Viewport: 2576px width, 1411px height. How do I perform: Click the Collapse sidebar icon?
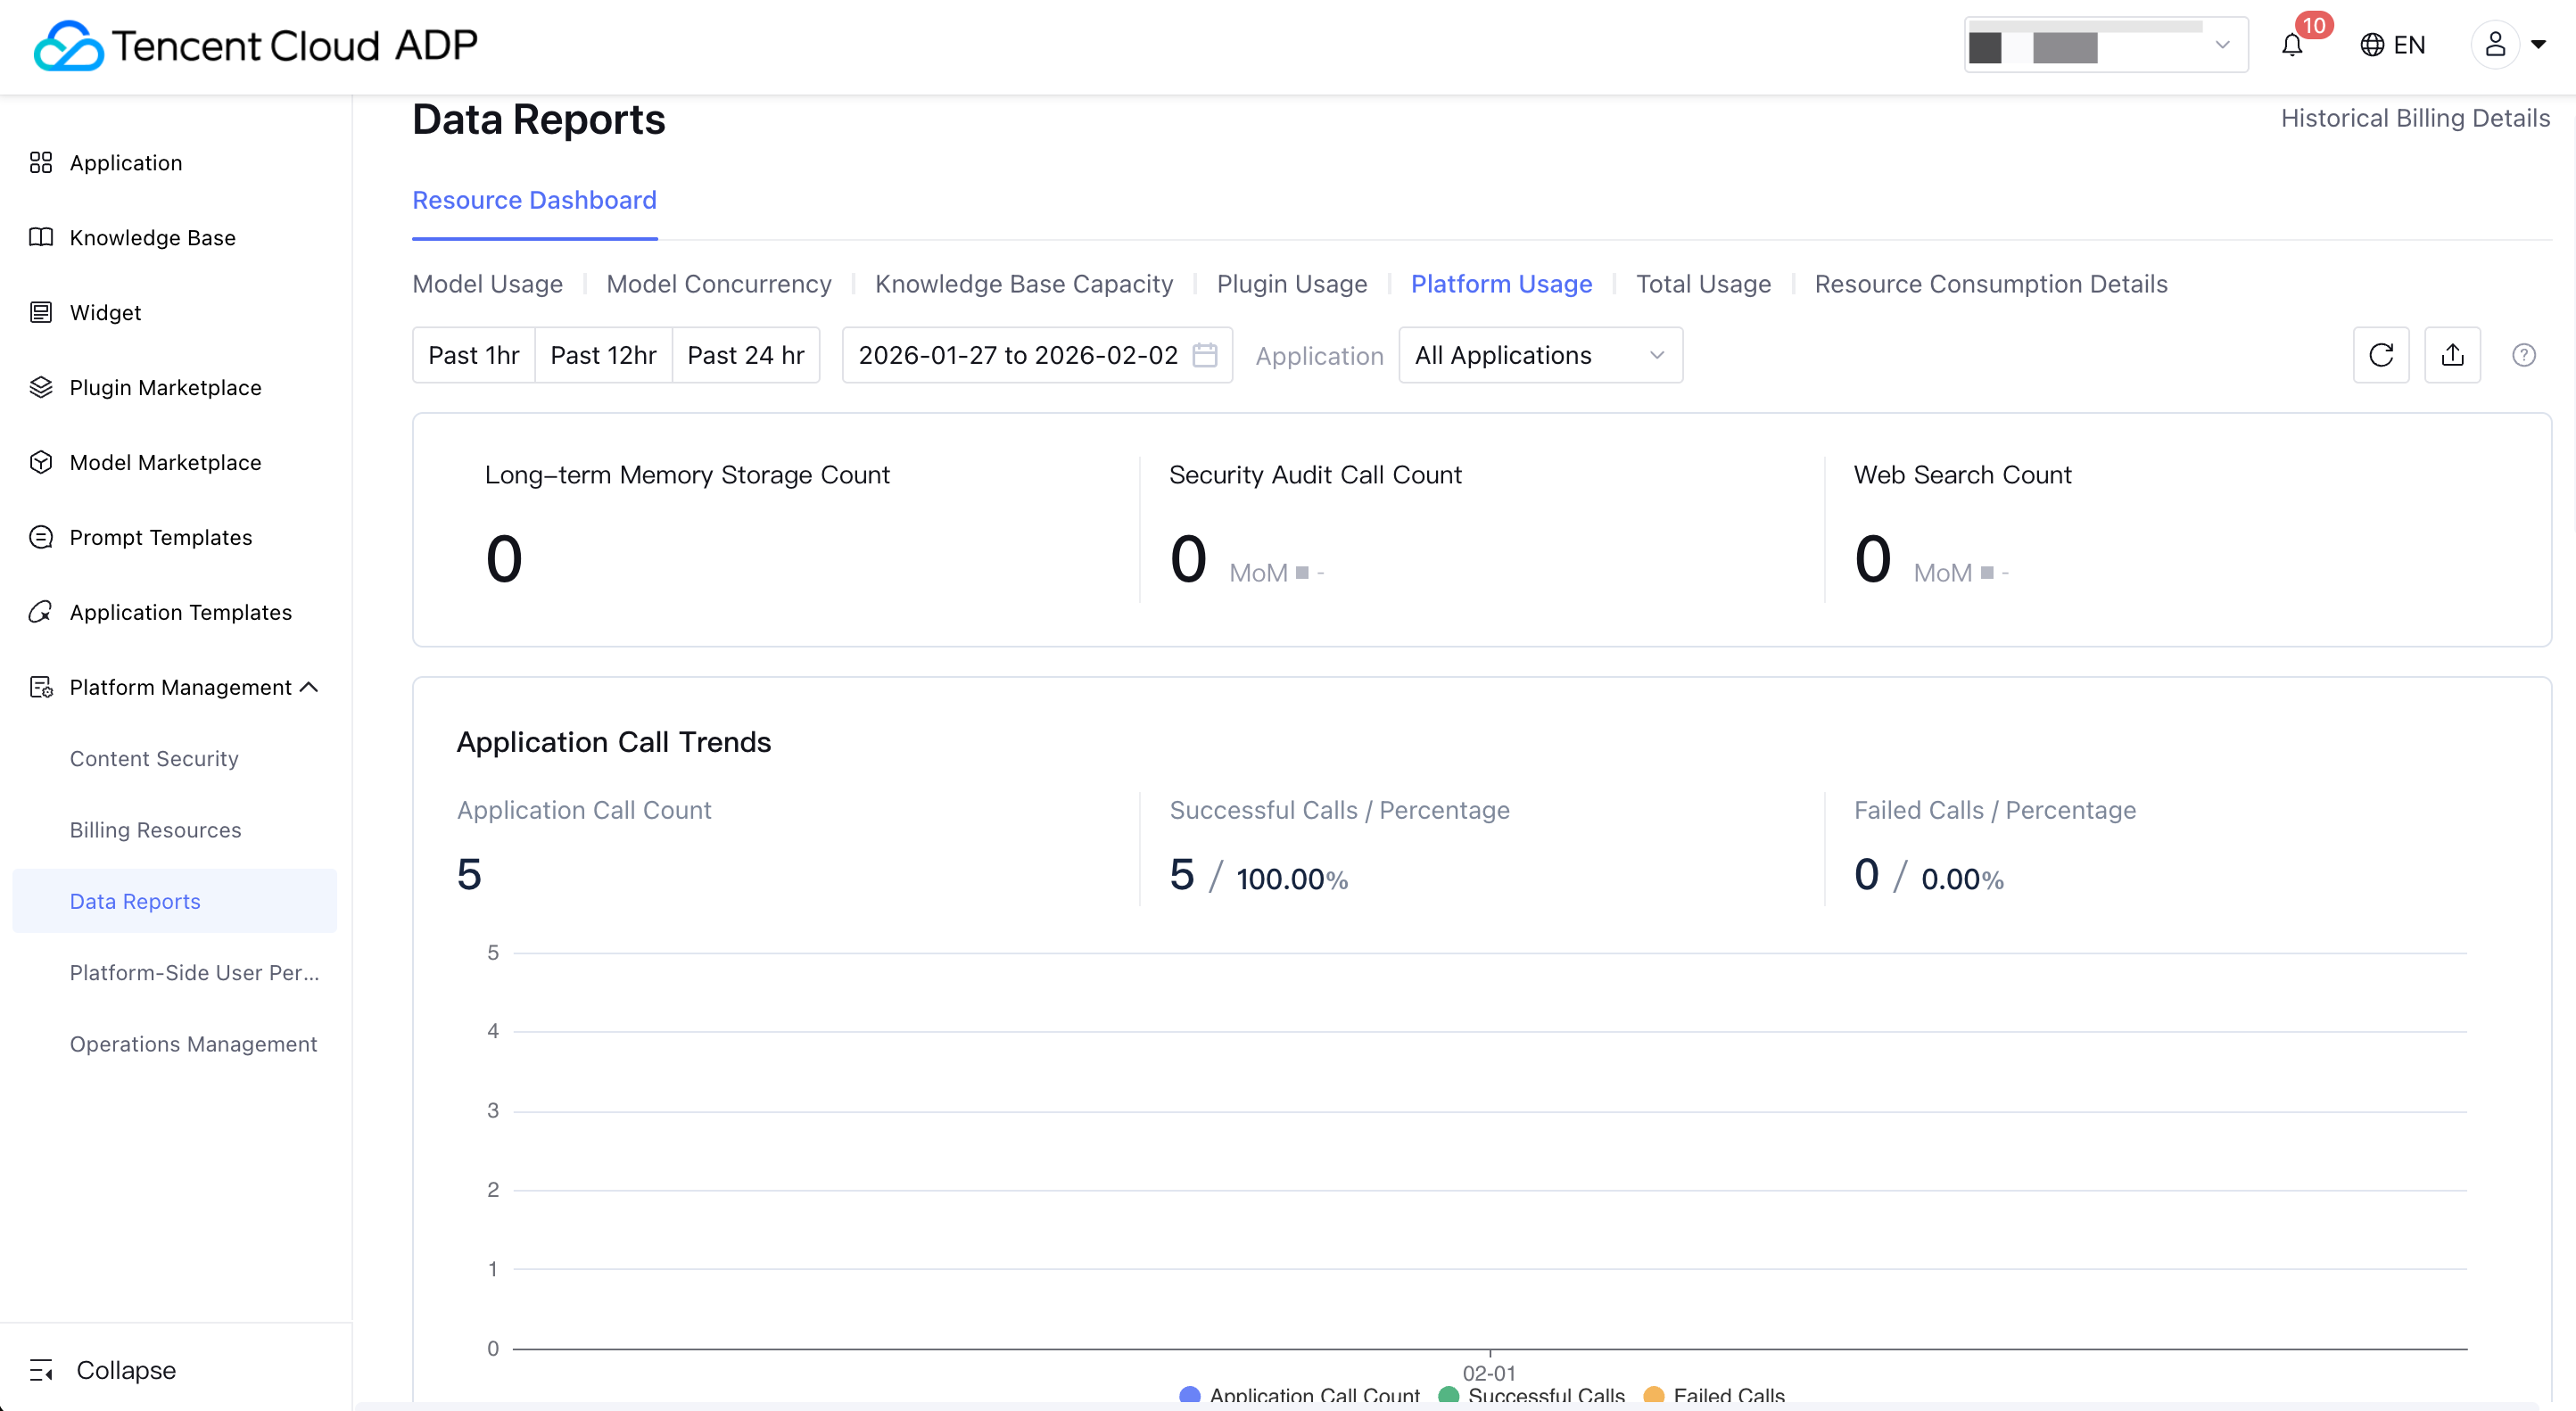41,1370
